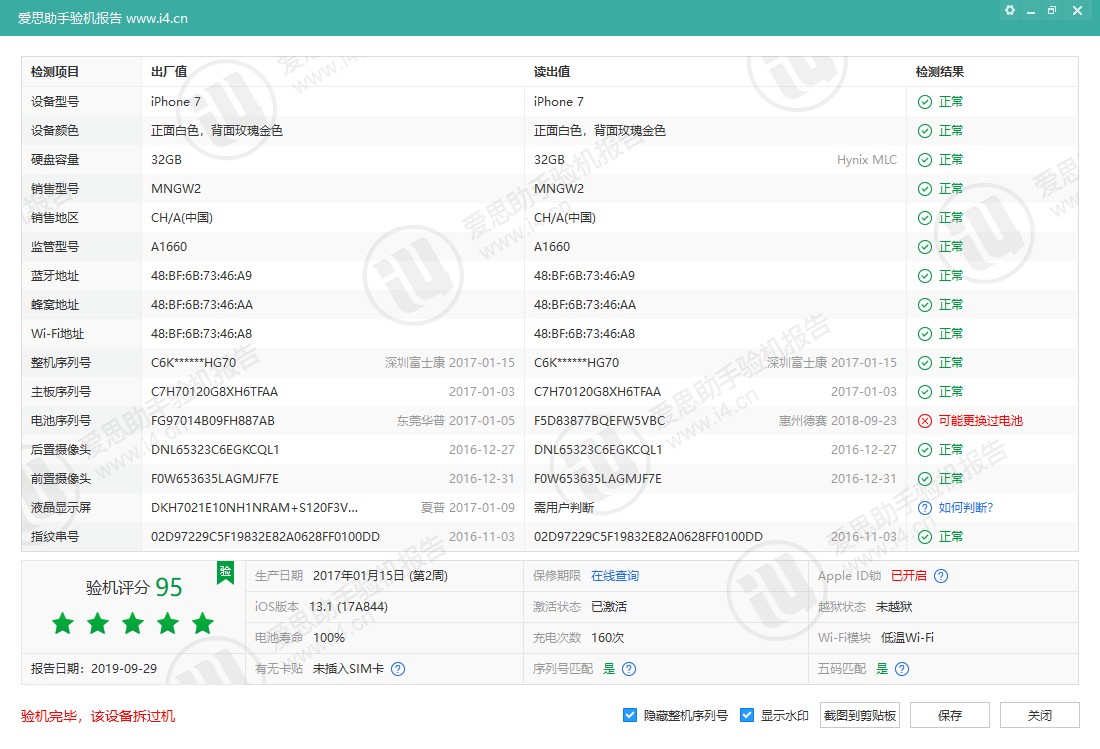Click 低温Wi-Fi module value
The height and width of the screenshot is (749, 1100).
907,637
